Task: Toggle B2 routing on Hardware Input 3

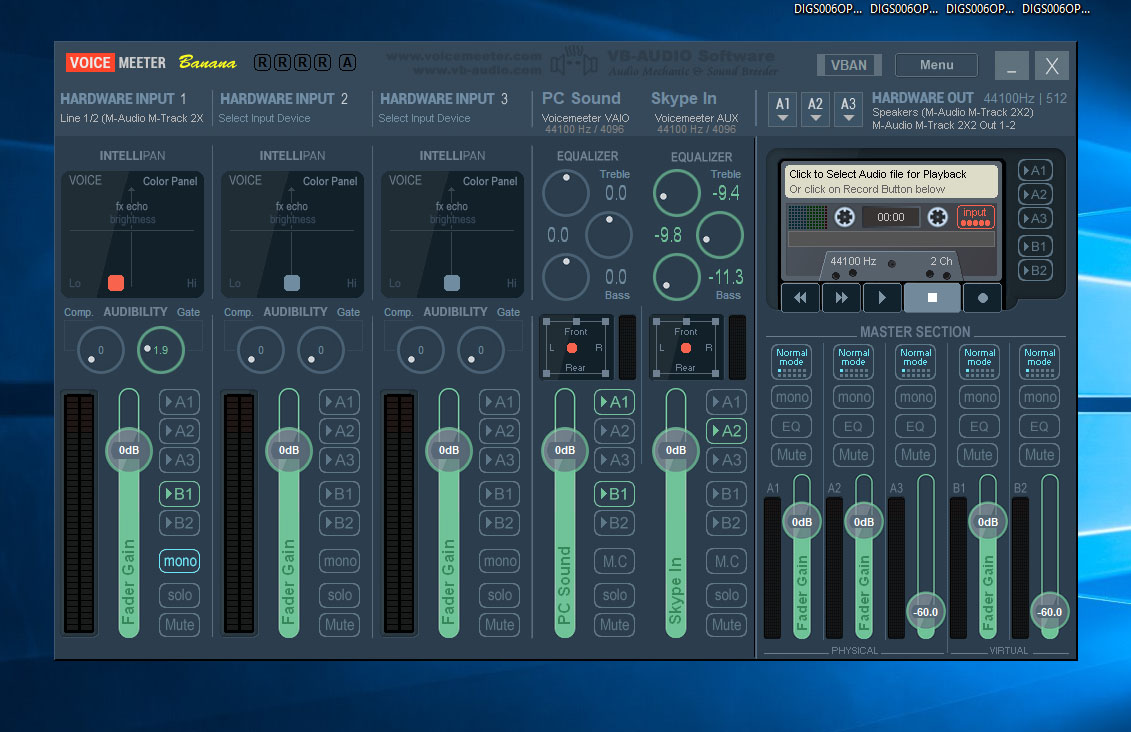Action: pos(499,523)
